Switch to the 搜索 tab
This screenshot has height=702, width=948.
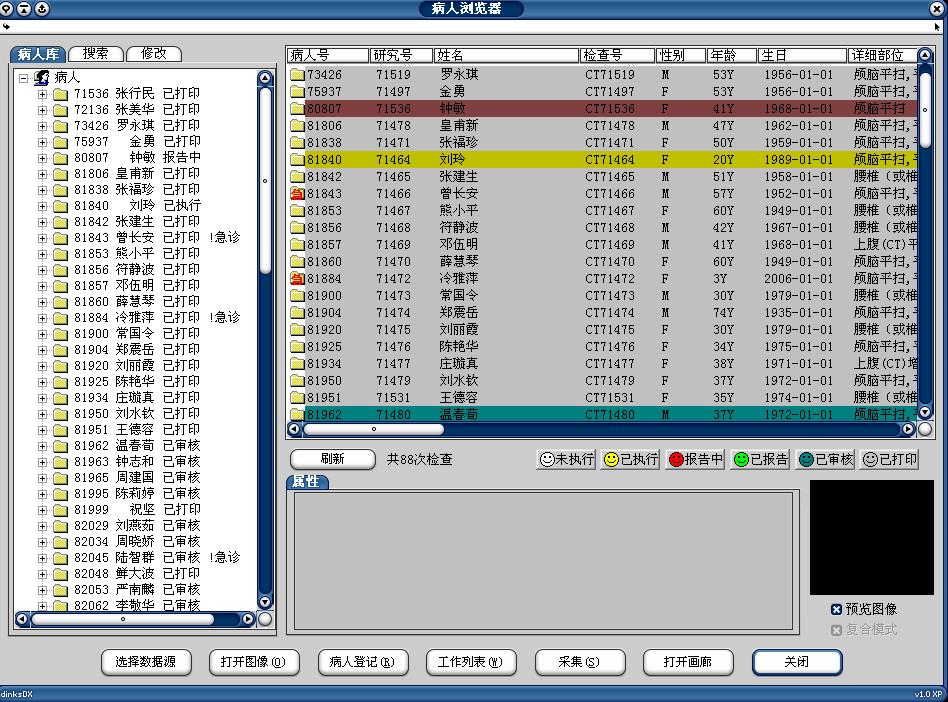96,54
